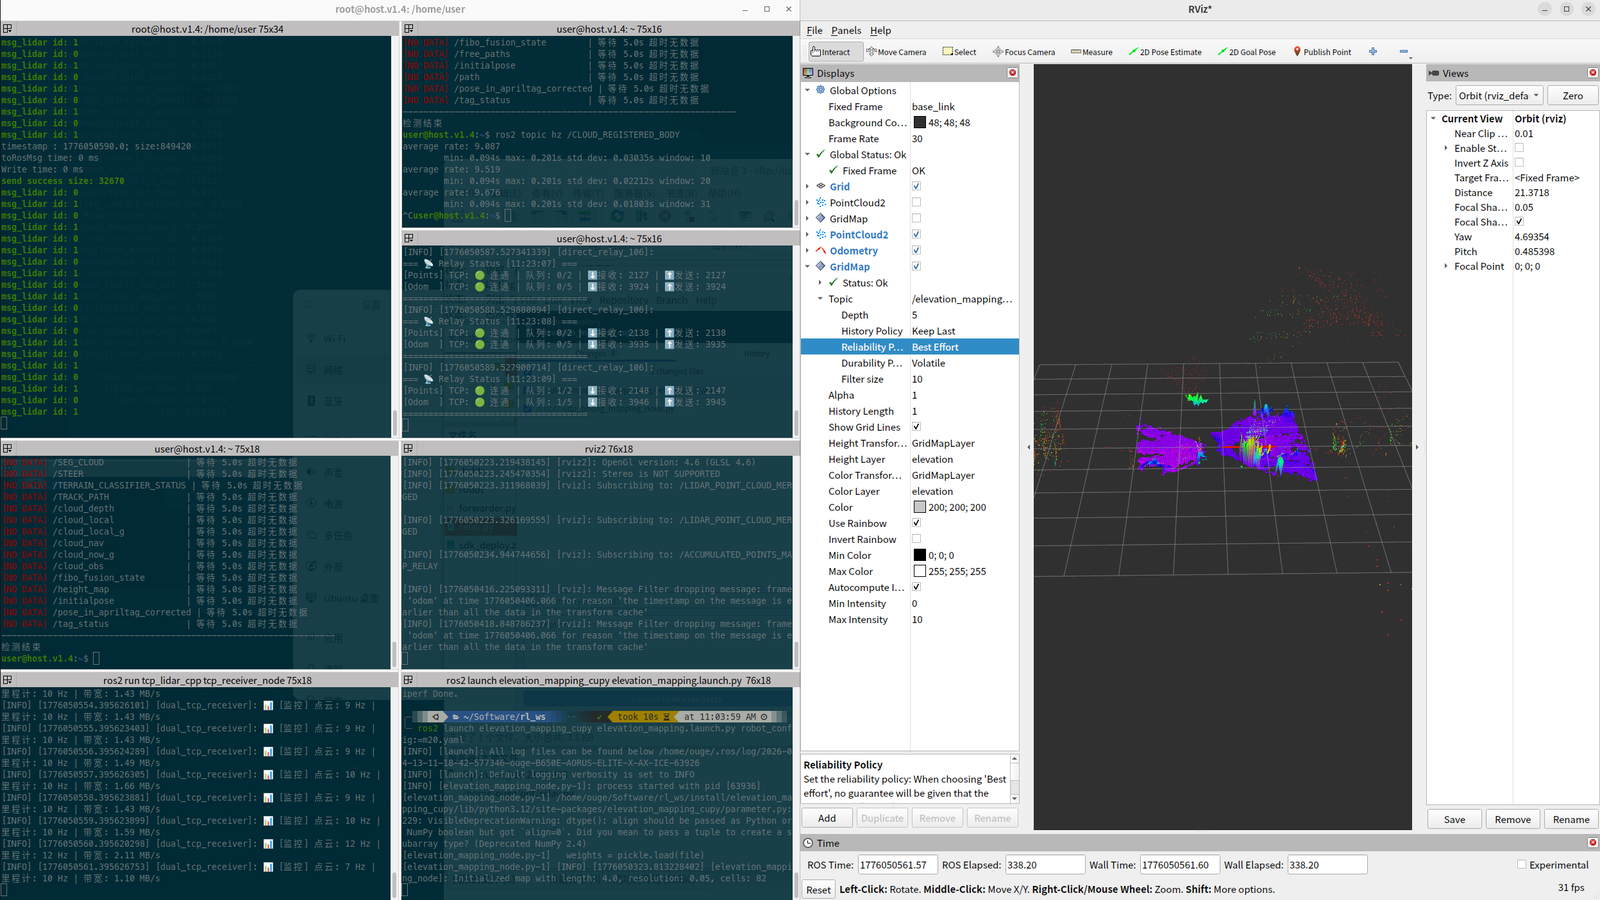The height and width of the screenshot is (900, 1600).
Task: Select the Publish Point tool
Action: (1322, 52)
